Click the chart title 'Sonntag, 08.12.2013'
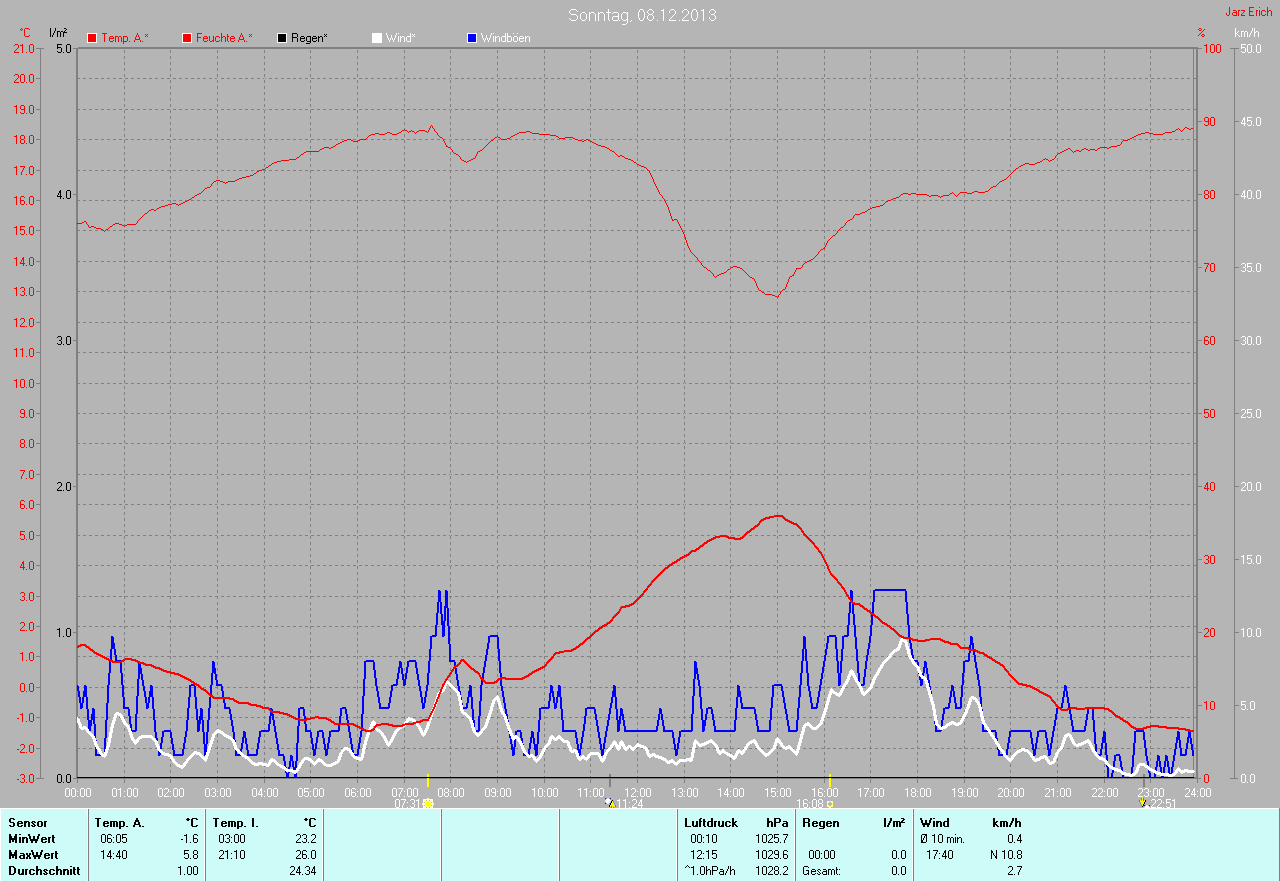 (x=642, y=15)
